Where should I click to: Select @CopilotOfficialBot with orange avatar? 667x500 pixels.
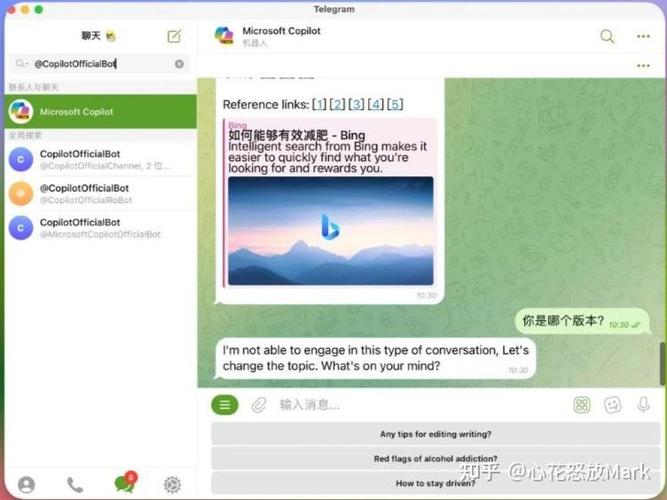pos(100,194)
